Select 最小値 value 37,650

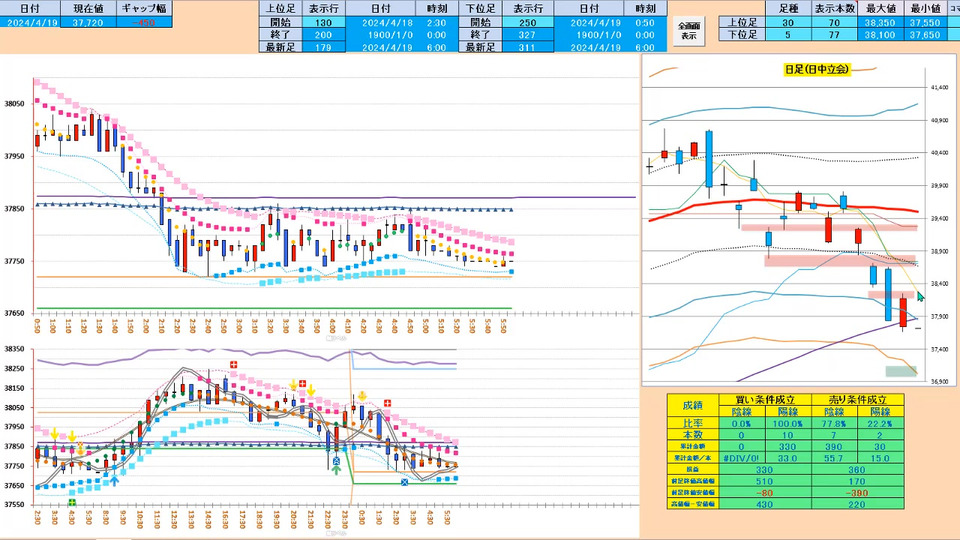pyautogui.click(x=924, y=35)
